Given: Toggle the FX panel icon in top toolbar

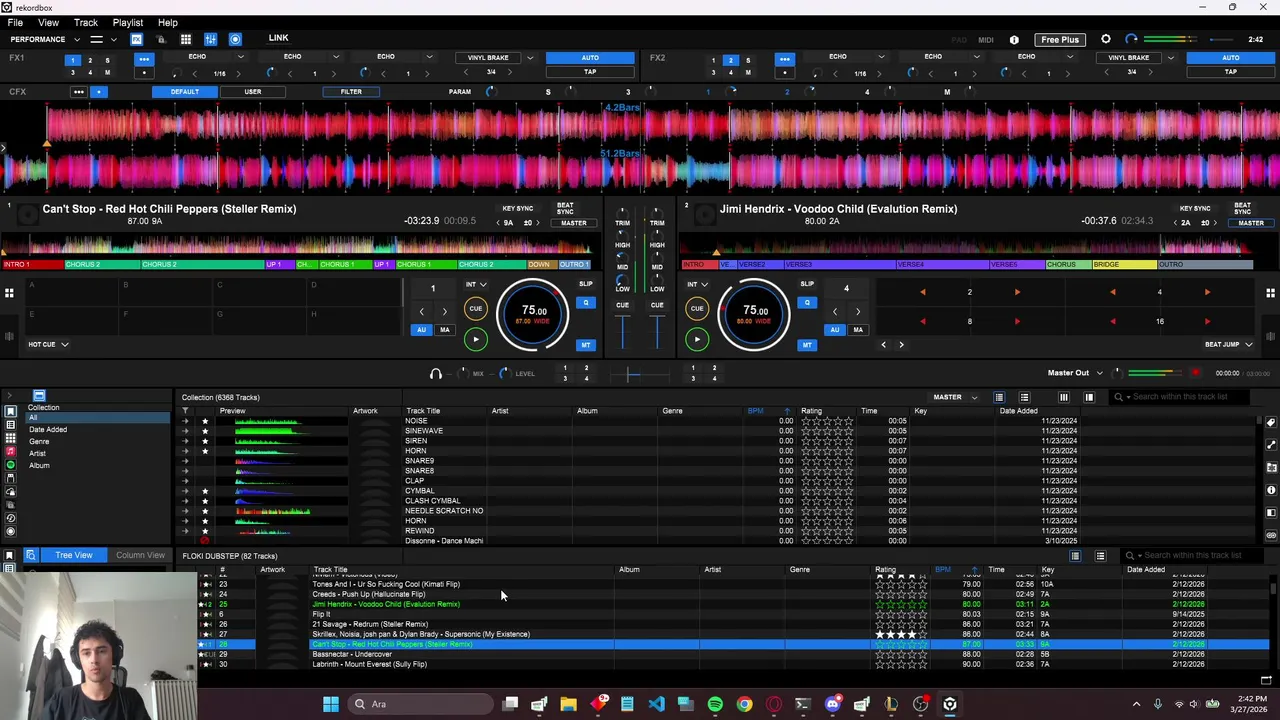Looking at the screenshot, I should tap(136, 39).
